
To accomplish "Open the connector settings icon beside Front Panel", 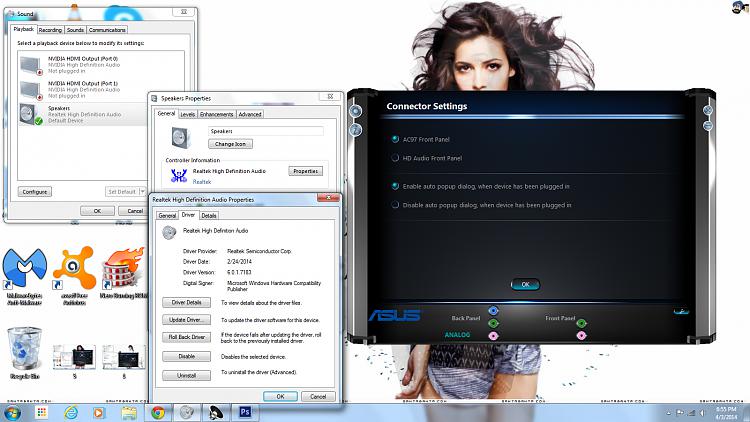I will [x=681, y=311].
